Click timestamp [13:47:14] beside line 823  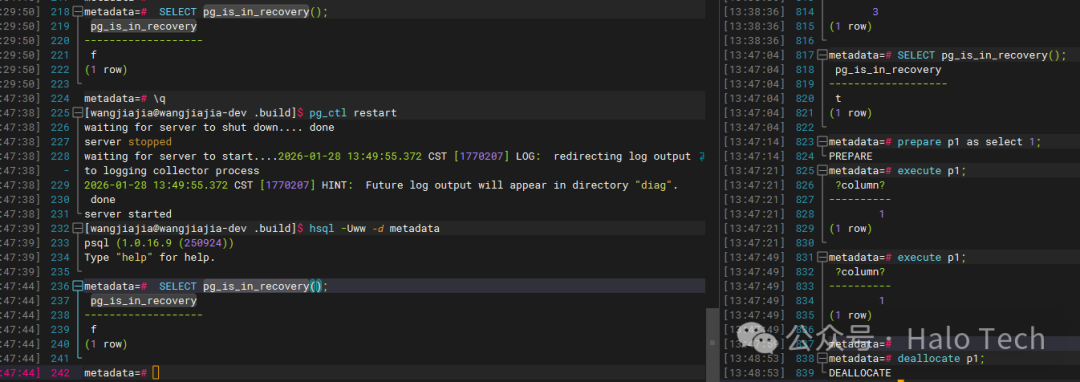(x=754, y=142)
